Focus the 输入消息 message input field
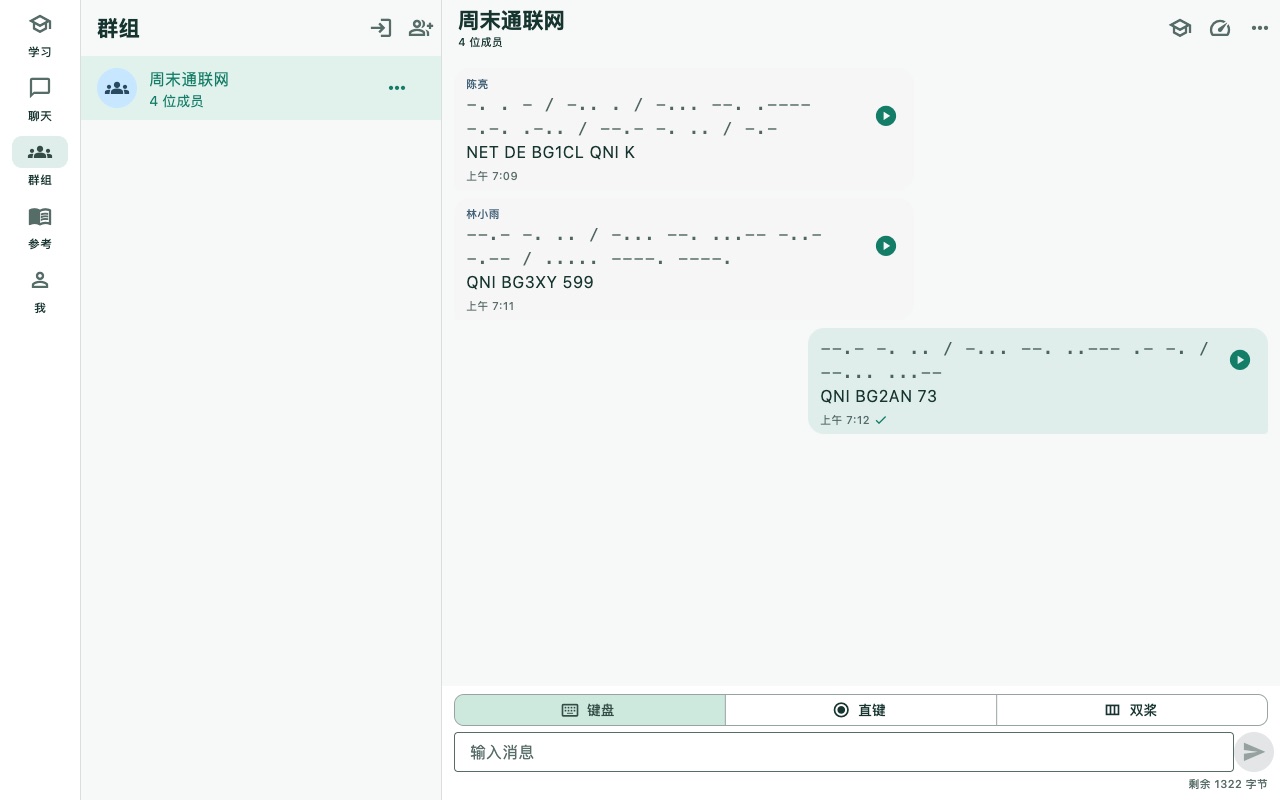 [x=844, y=752]
